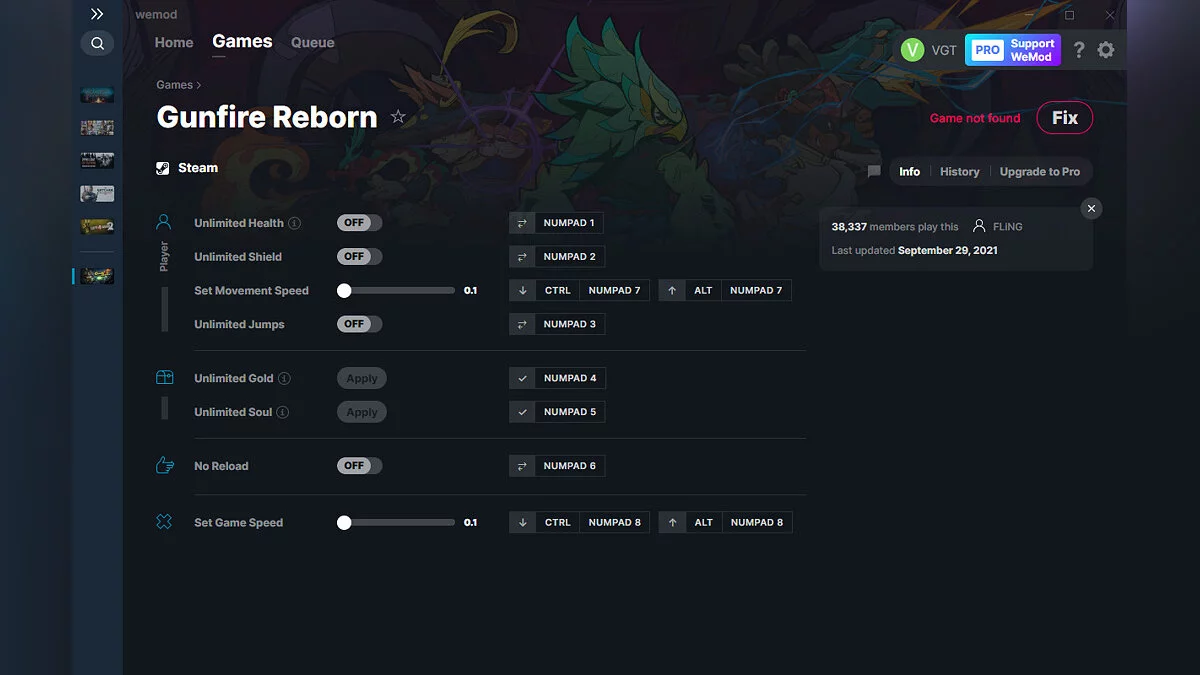Click increase arrow icon for ALT NUMPAD 7

tap(672, 291)
